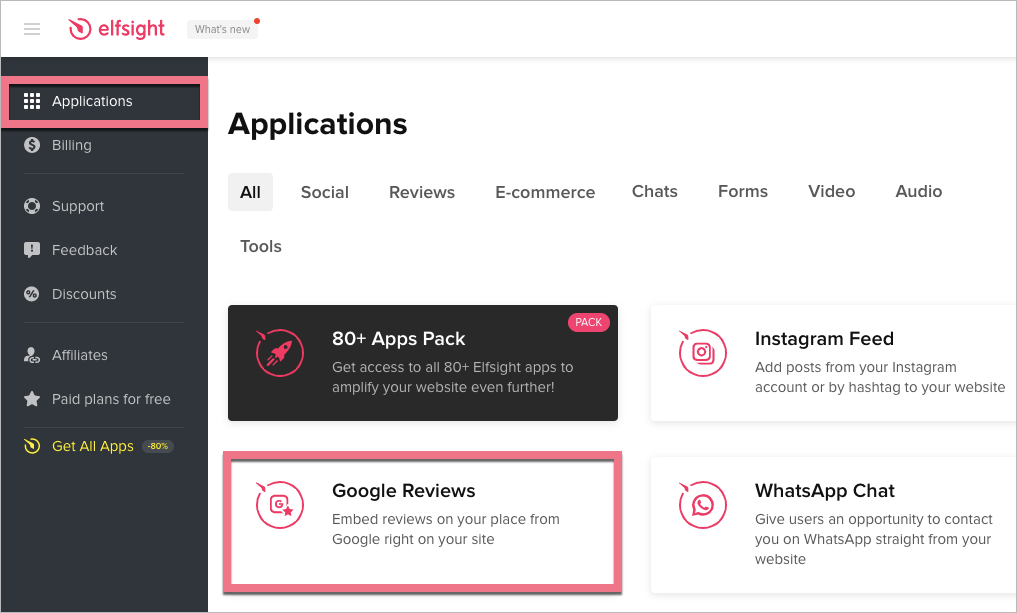
Task: Open Get All Apps offer link
Action: point(93,446)
